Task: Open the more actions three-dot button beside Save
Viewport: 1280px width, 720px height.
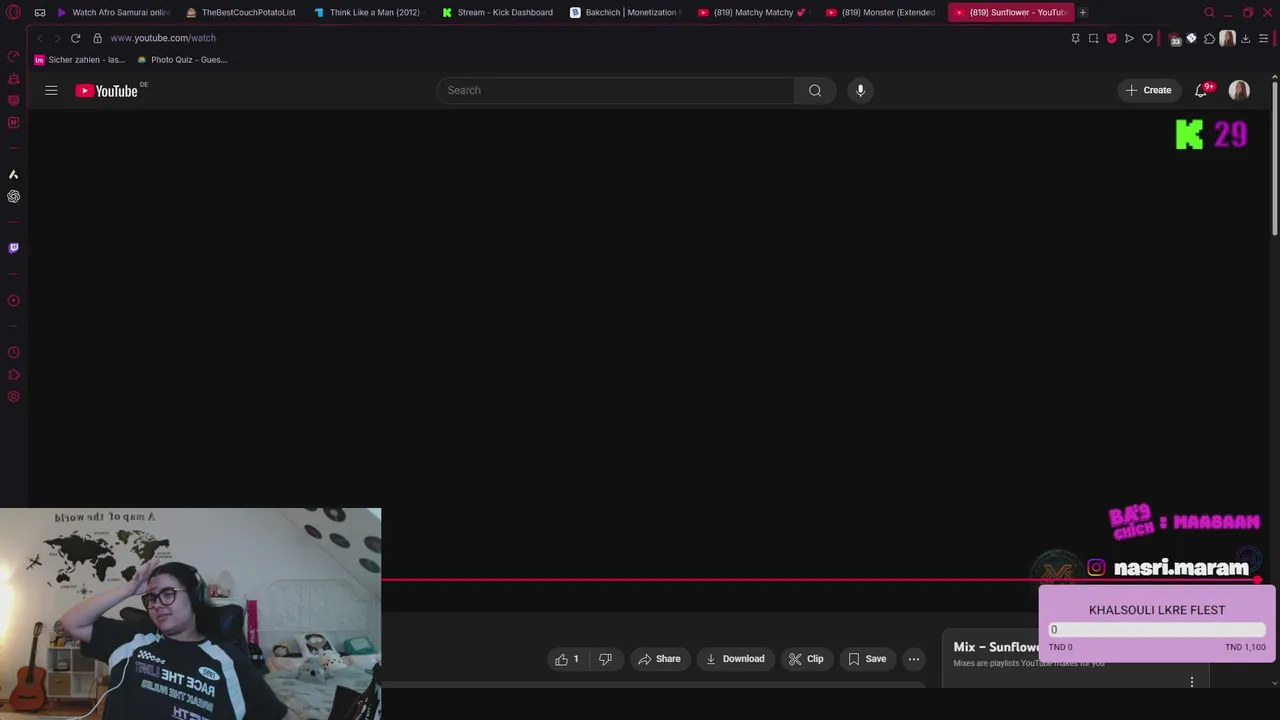Action: click(913, 659)
